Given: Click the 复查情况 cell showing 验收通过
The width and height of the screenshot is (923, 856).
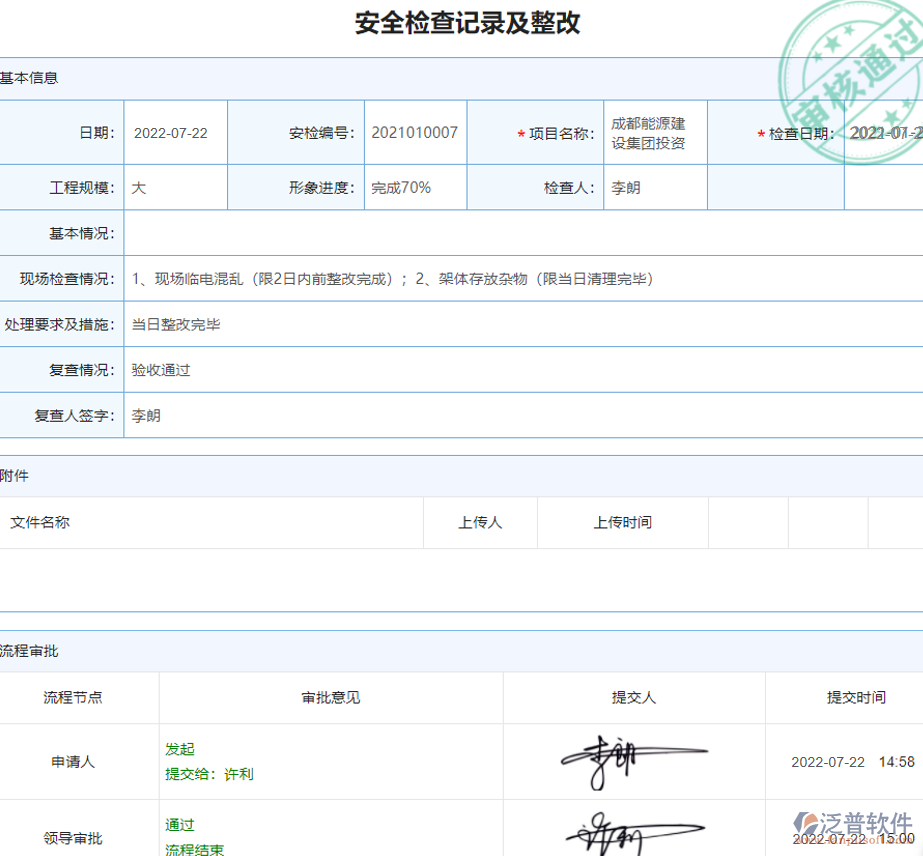Looking at the screenshot, I should pyautogui.click(x=160, y=370).
